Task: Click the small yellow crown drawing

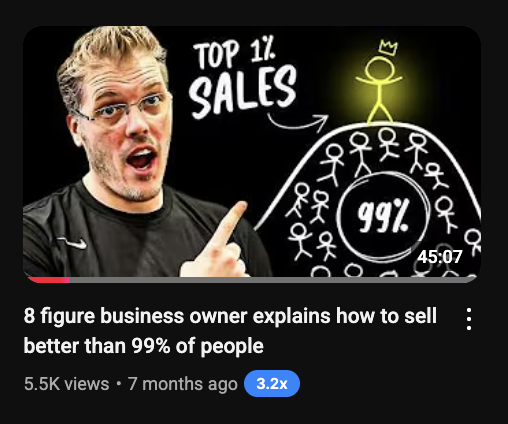Action: point(388,47)
